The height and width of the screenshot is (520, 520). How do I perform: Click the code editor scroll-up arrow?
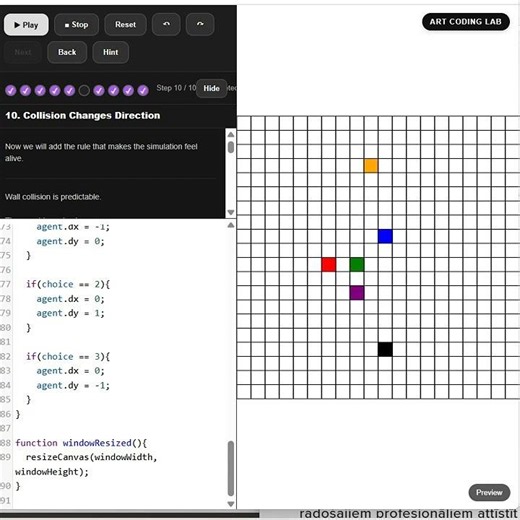(x=231, y=225)
